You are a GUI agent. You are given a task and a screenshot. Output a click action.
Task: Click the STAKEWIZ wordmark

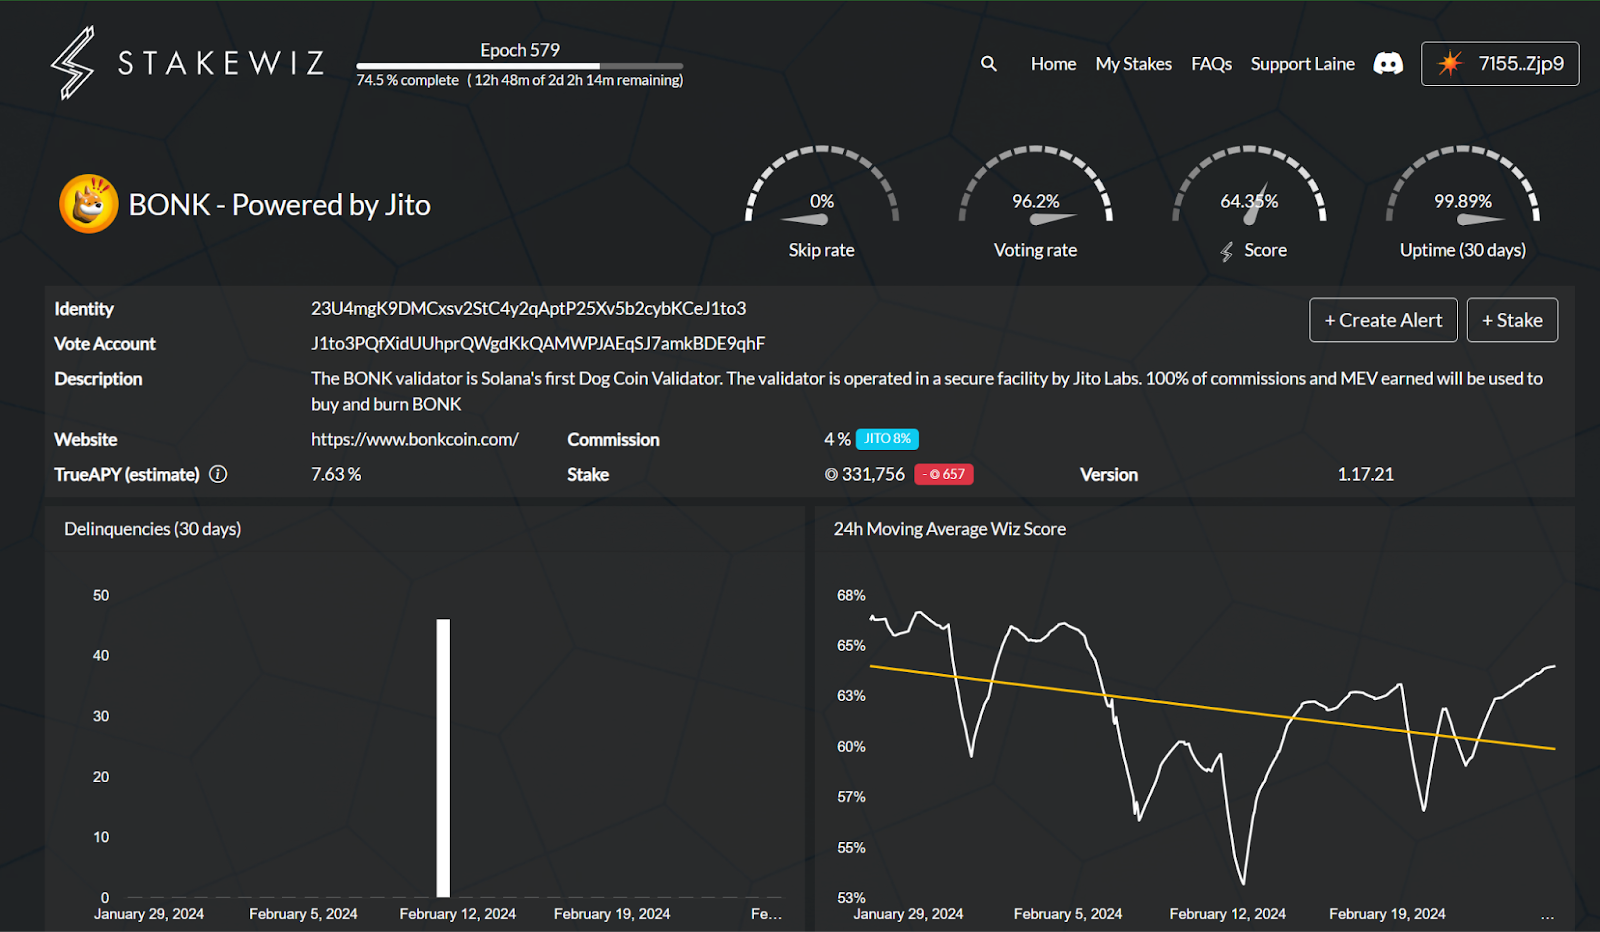[x=221, y=63]
